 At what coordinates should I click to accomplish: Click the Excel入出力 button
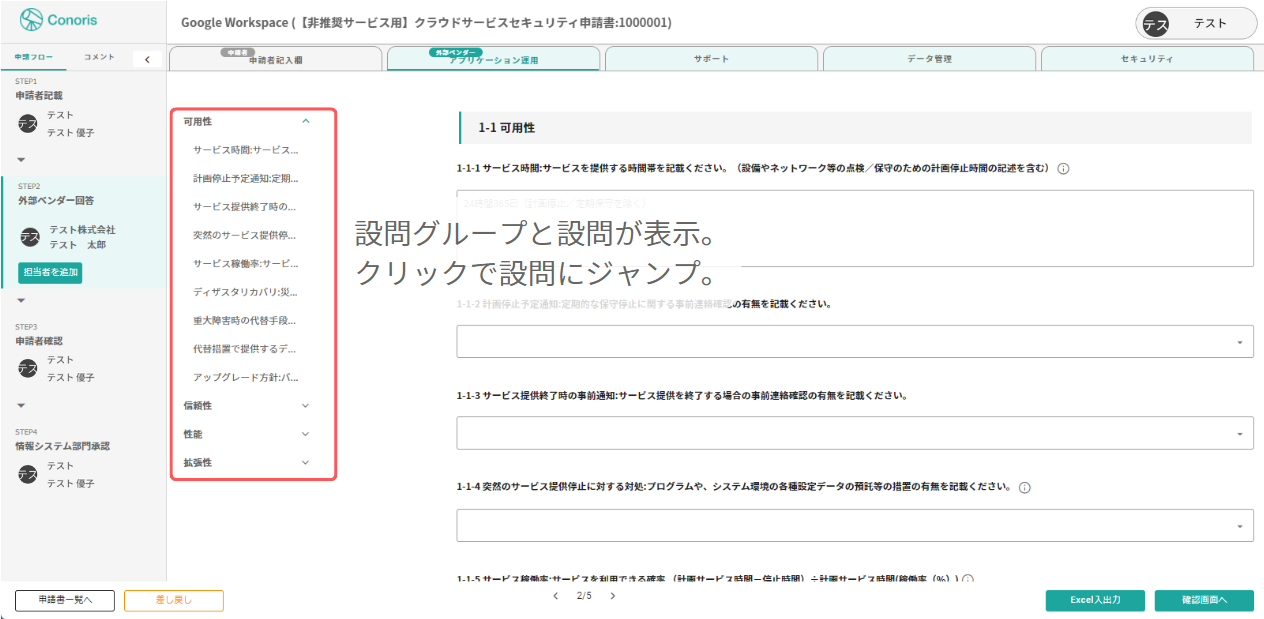1095,600
